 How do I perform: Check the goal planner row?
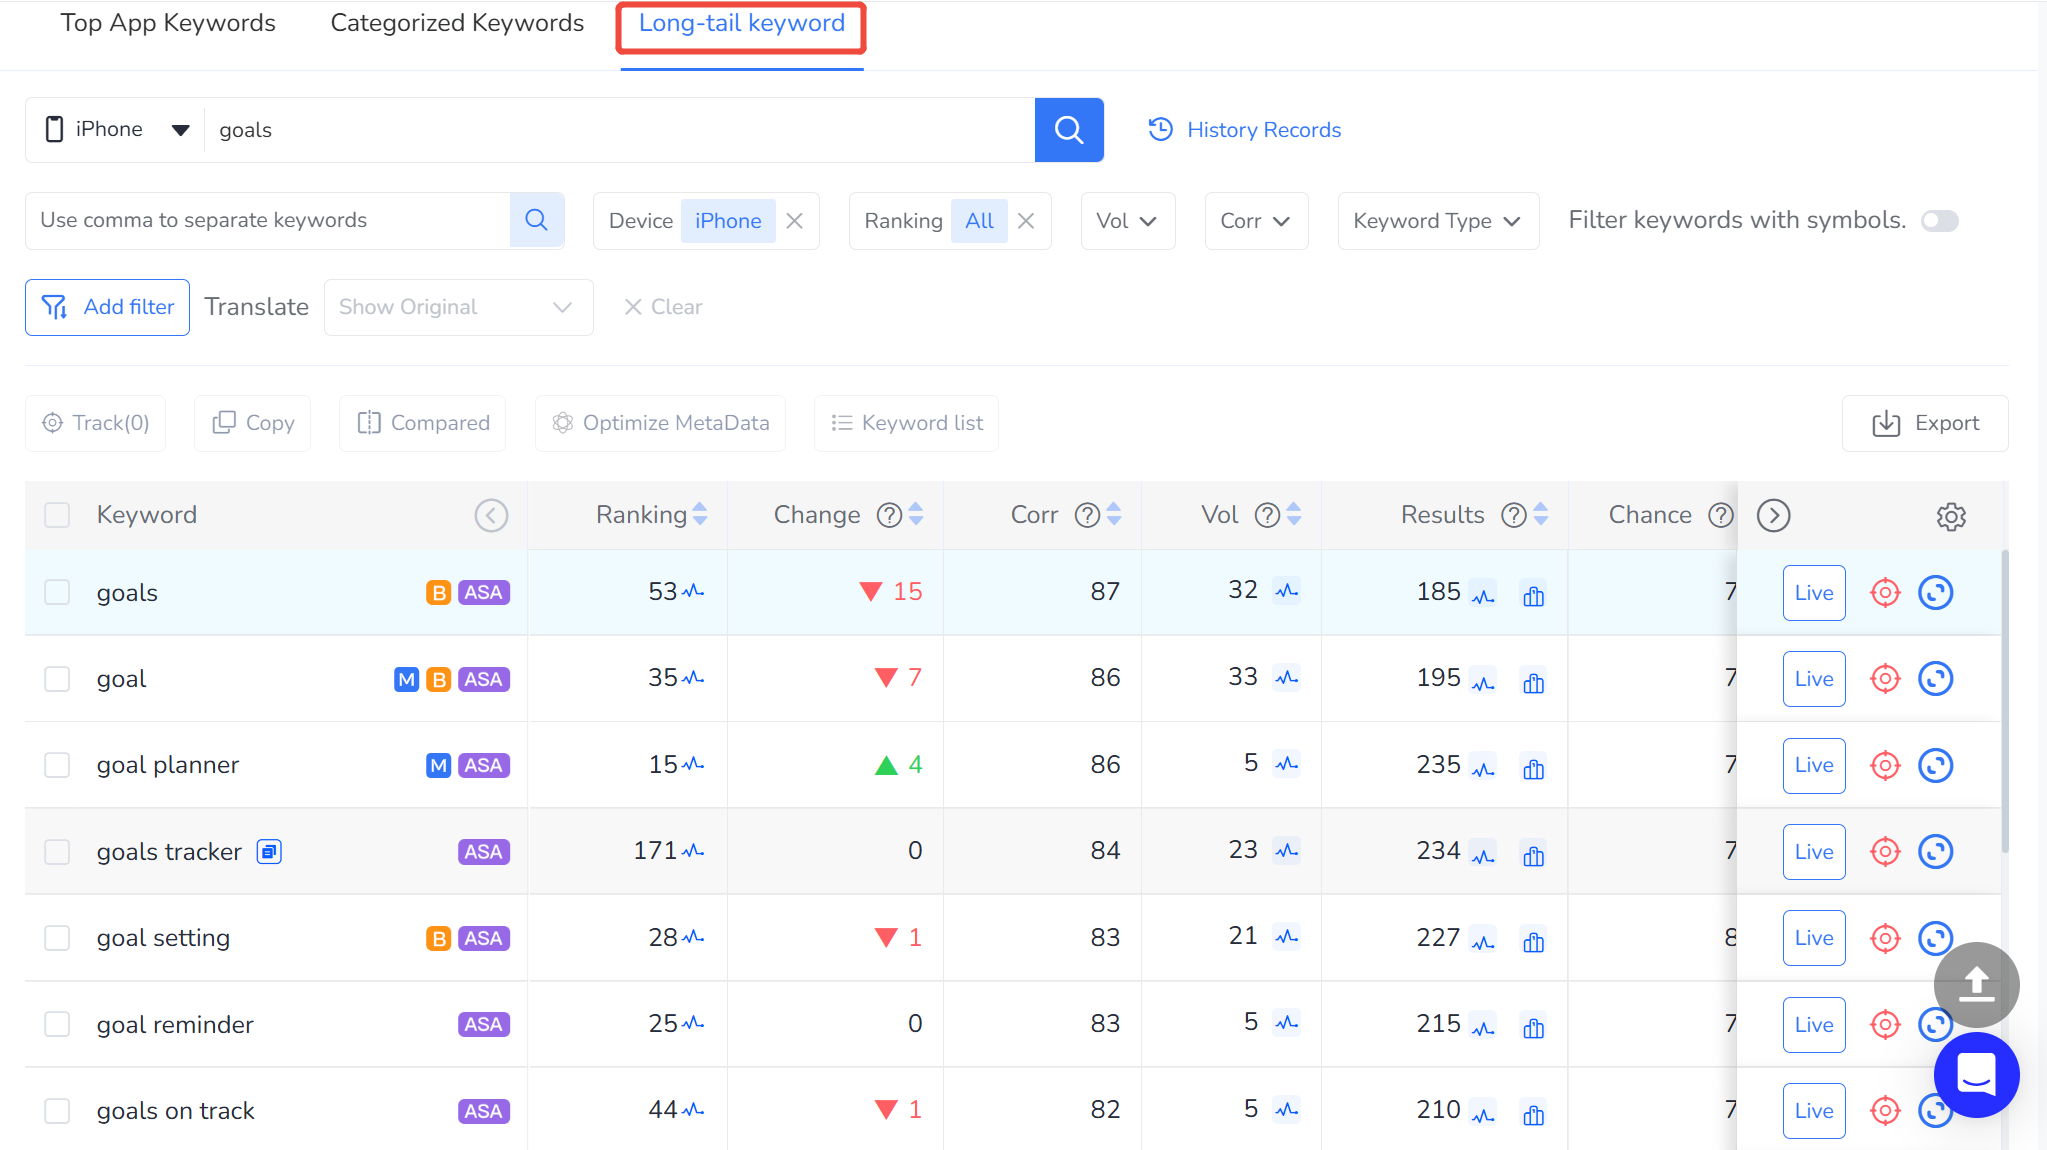click(57, 765)
